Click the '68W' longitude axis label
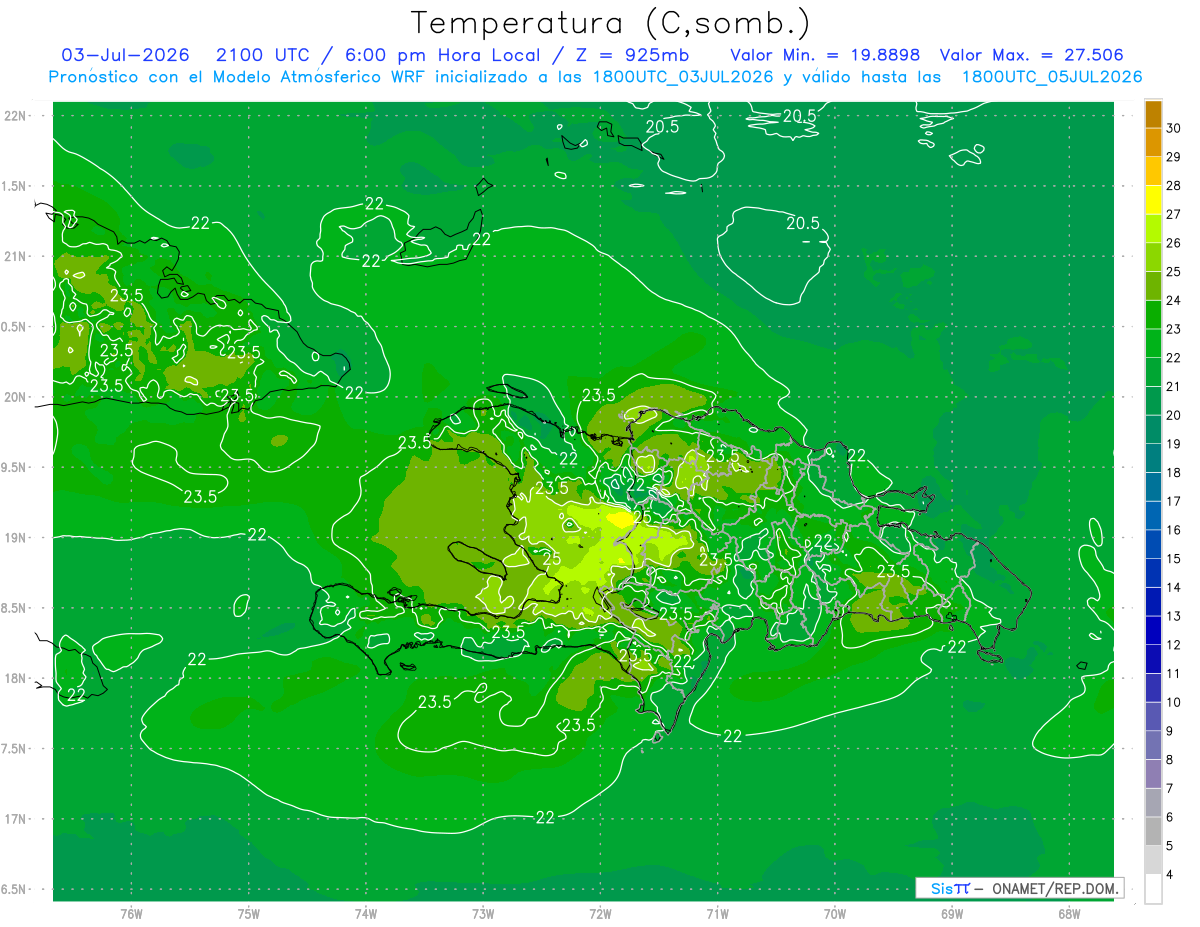Image resolution: width=1200 pixels, height=927 pixels. (1069, 914)
